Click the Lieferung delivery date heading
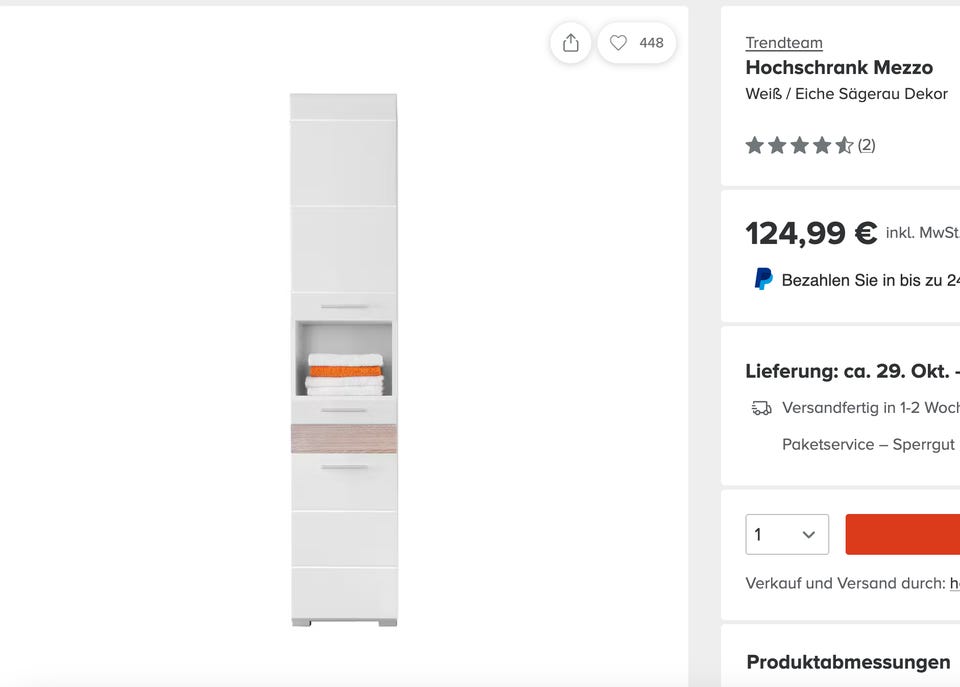 click(851, 371)
